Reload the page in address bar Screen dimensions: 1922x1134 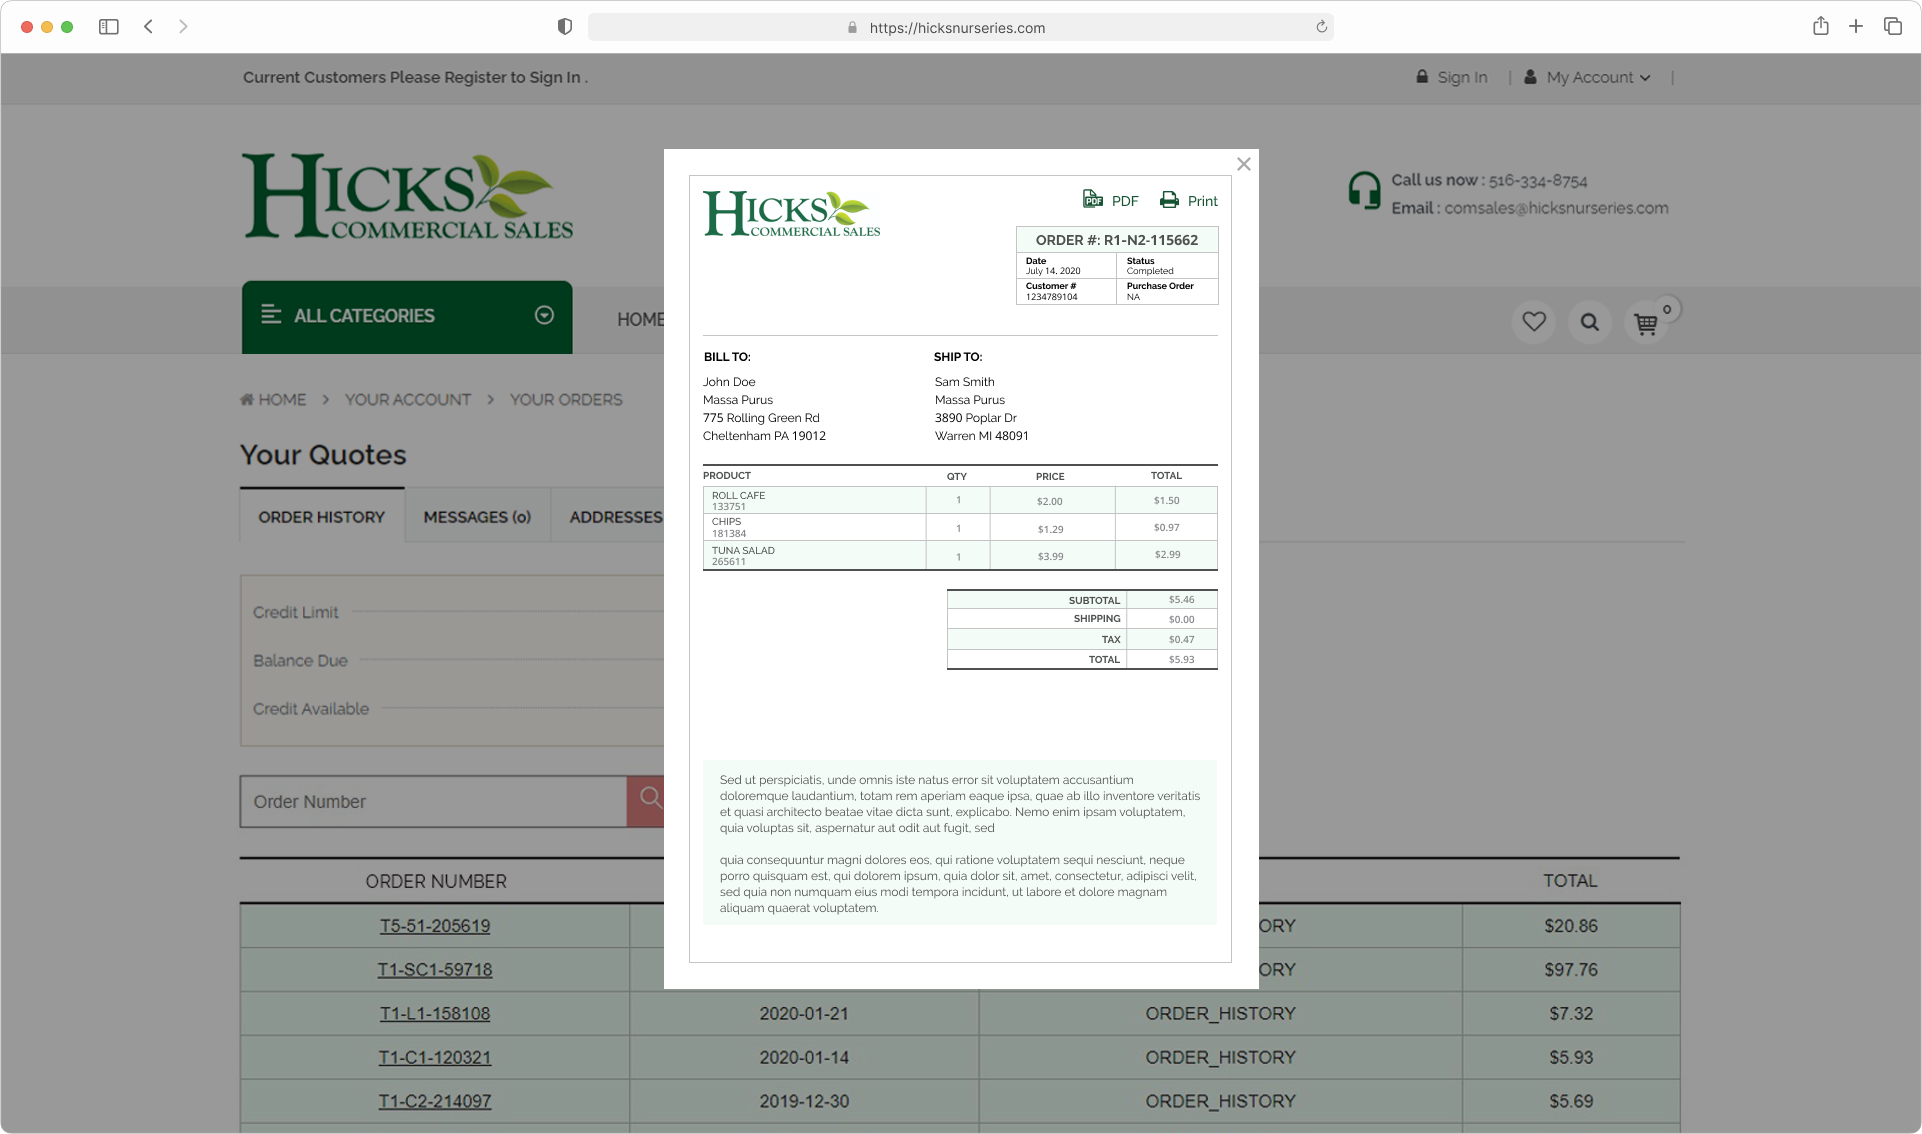coord(1321,27)
